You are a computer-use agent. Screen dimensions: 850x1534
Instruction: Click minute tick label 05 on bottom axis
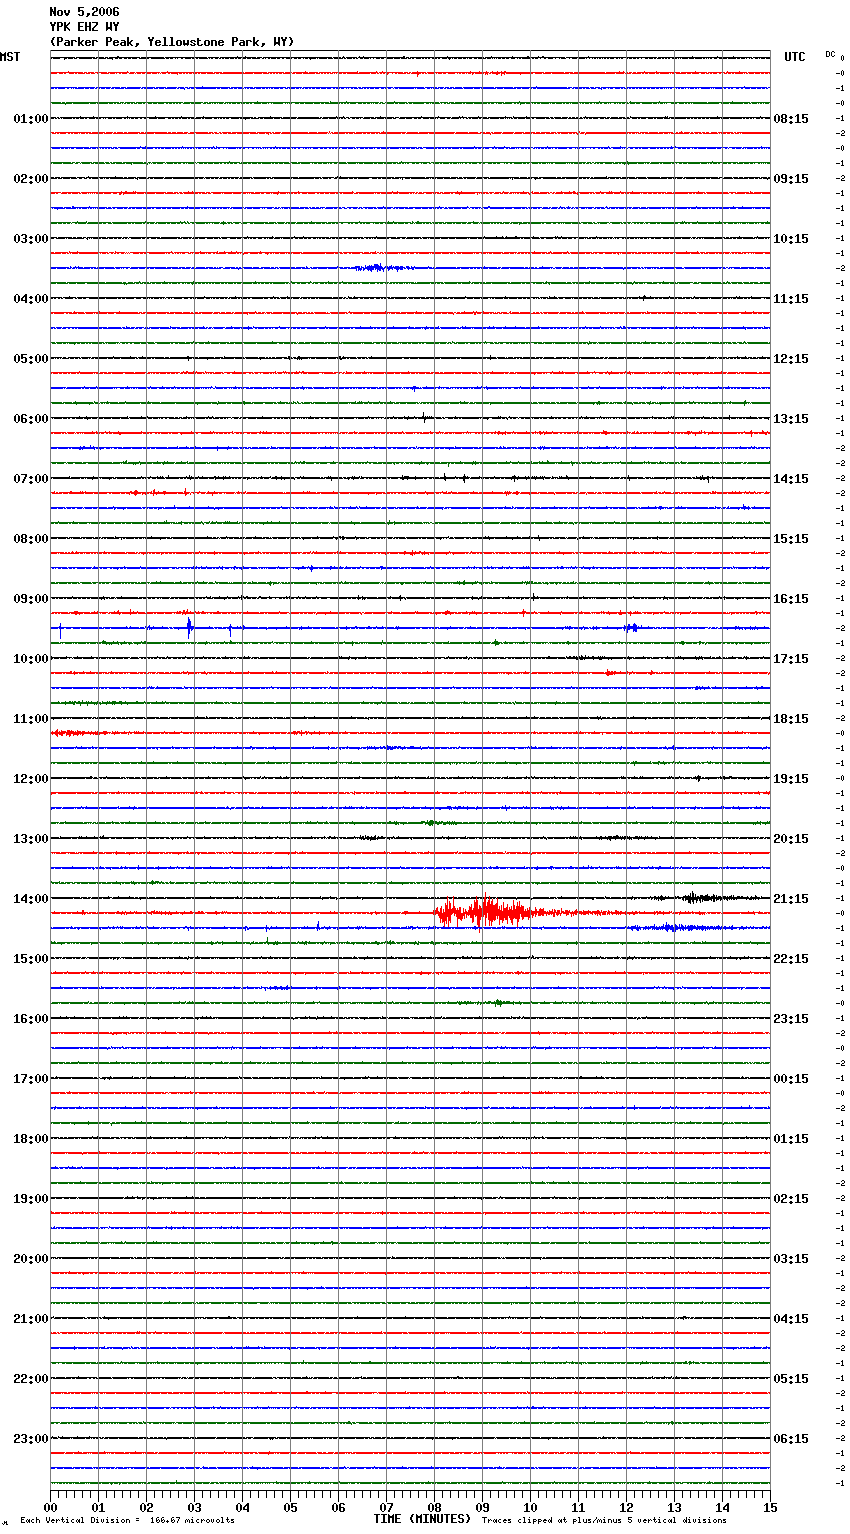(290, 1507)
